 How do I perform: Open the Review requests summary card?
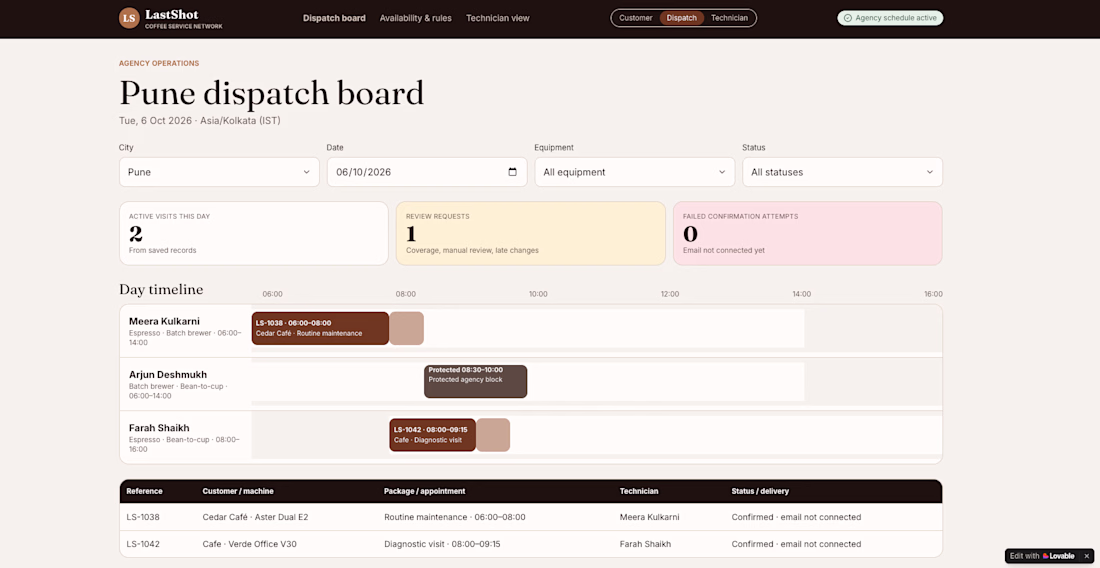click(530, 234)
